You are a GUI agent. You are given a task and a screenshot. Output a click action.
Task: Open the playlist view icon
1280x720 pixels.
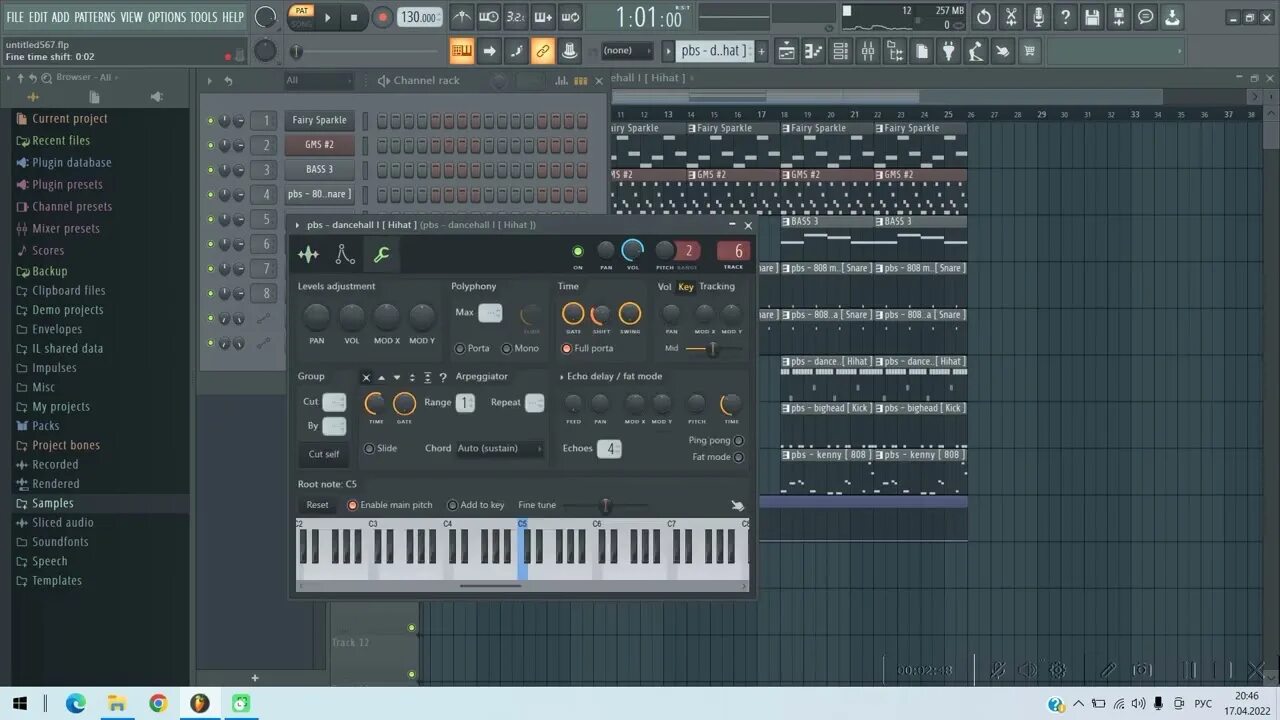click(x=787, y=51)
